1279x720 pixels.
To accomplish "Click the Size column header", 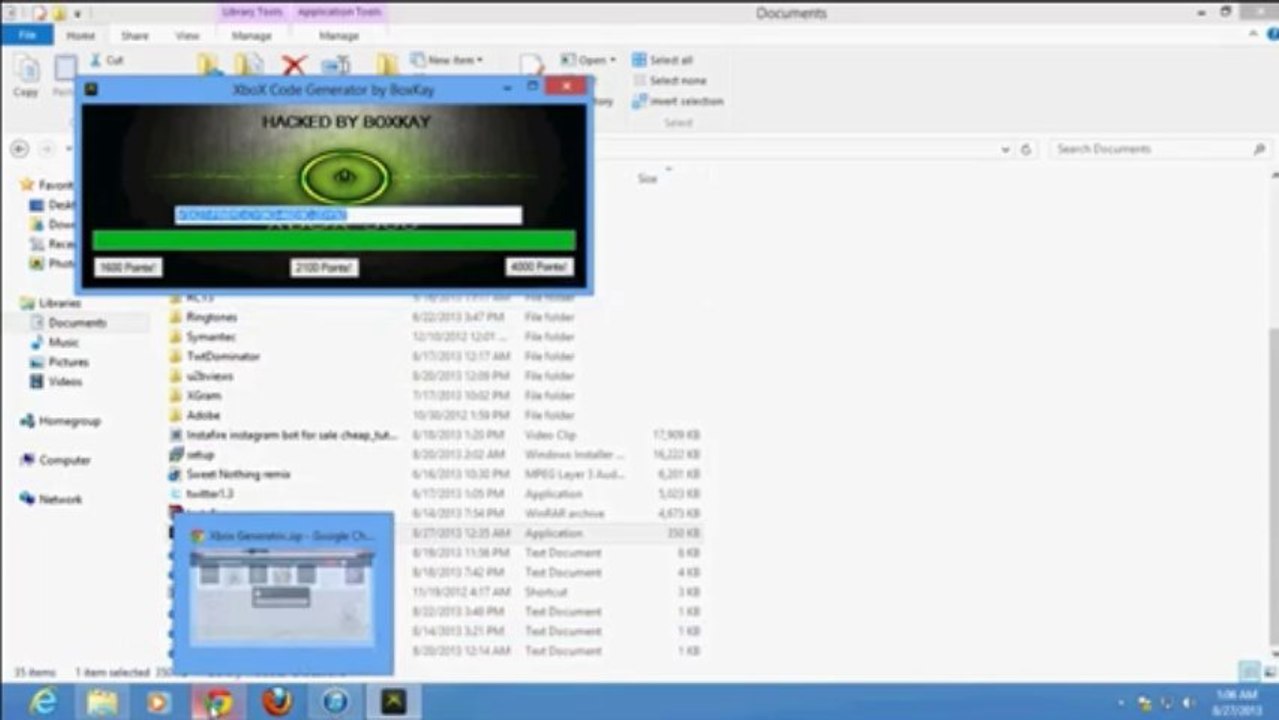I will click(x=647, y=179).
